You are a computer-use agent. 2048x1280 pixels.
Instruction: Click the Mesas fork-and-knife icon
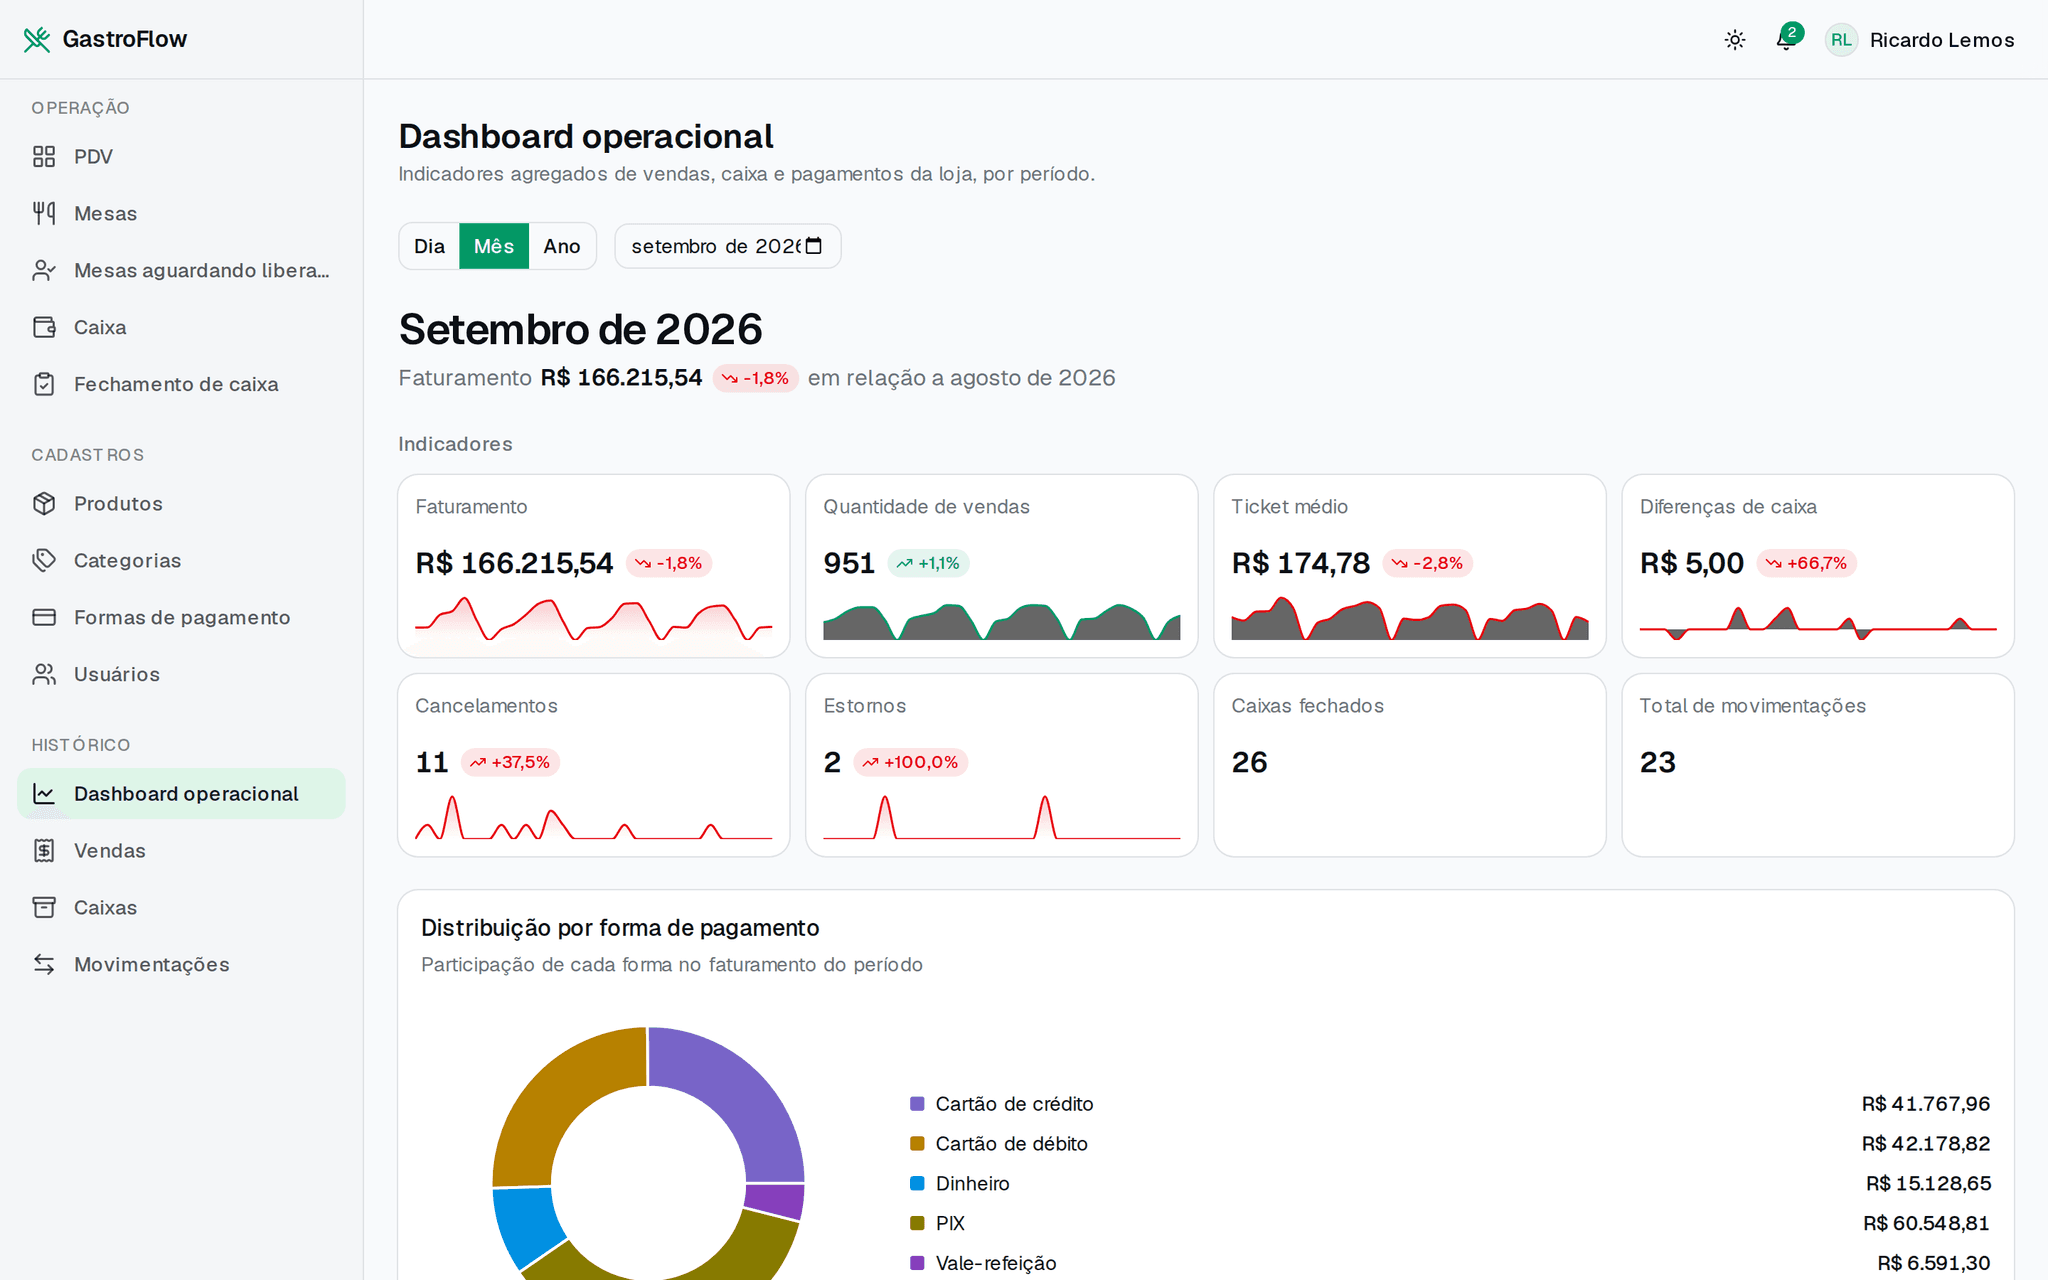coord(44,214)
